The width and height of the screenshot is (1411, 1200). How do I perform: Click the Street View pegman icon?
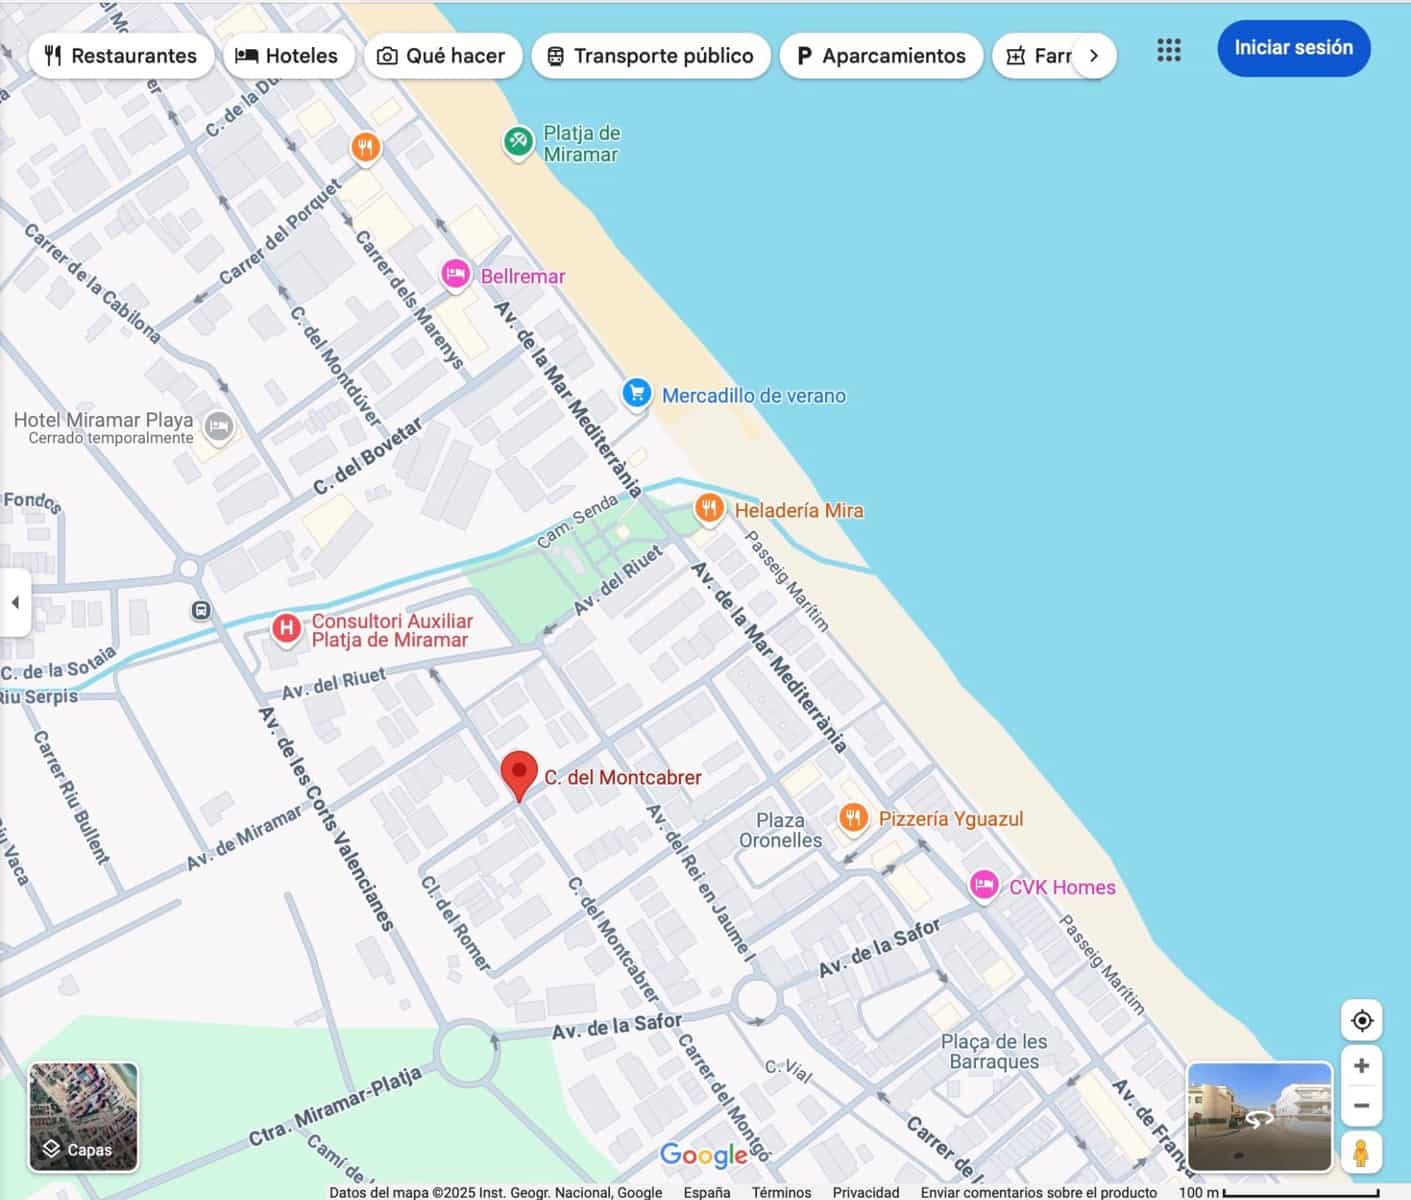coord(1362,1154)
